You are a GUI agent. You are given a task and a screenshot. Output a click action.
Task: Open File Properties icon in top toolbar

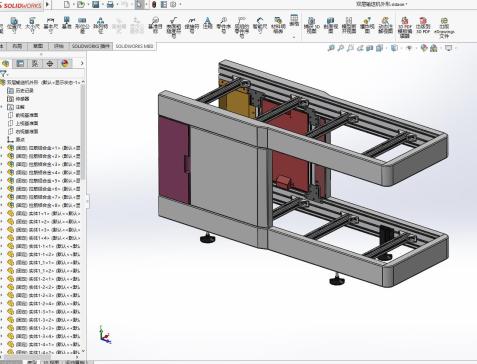click(164, 5)
